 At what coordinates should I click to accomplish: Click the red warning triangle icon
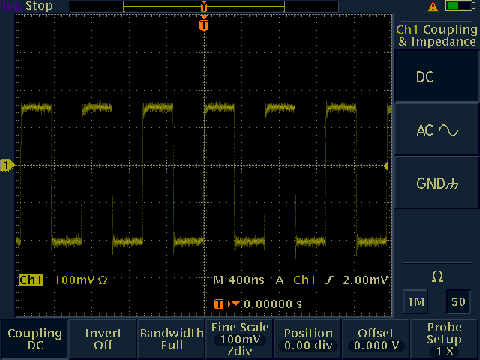pyautogui.click(x=433, y=7)
